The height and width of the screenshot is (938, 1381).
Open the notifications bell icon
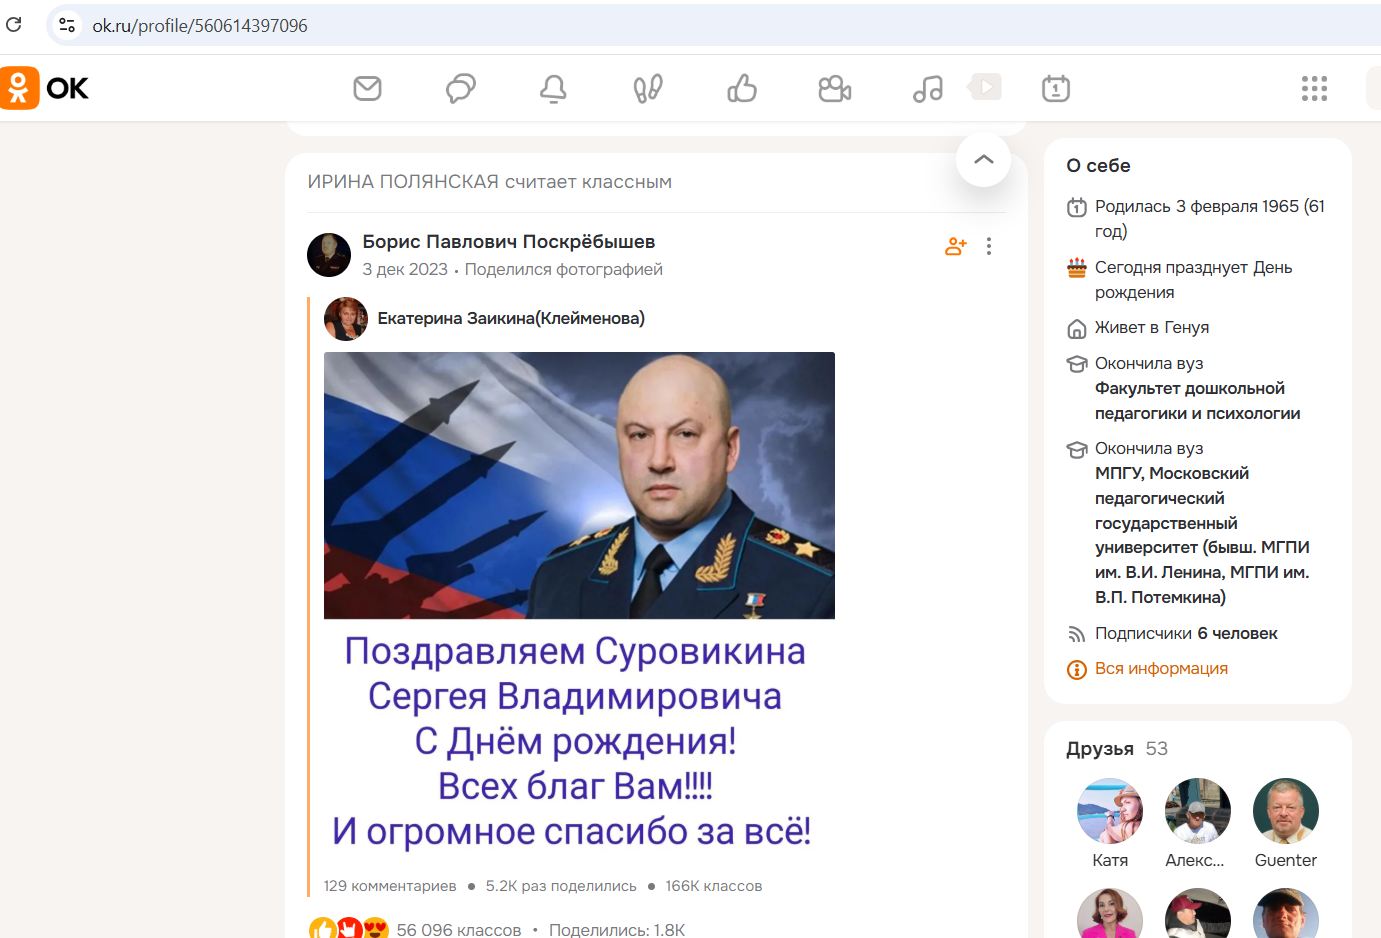pos(554,88)
